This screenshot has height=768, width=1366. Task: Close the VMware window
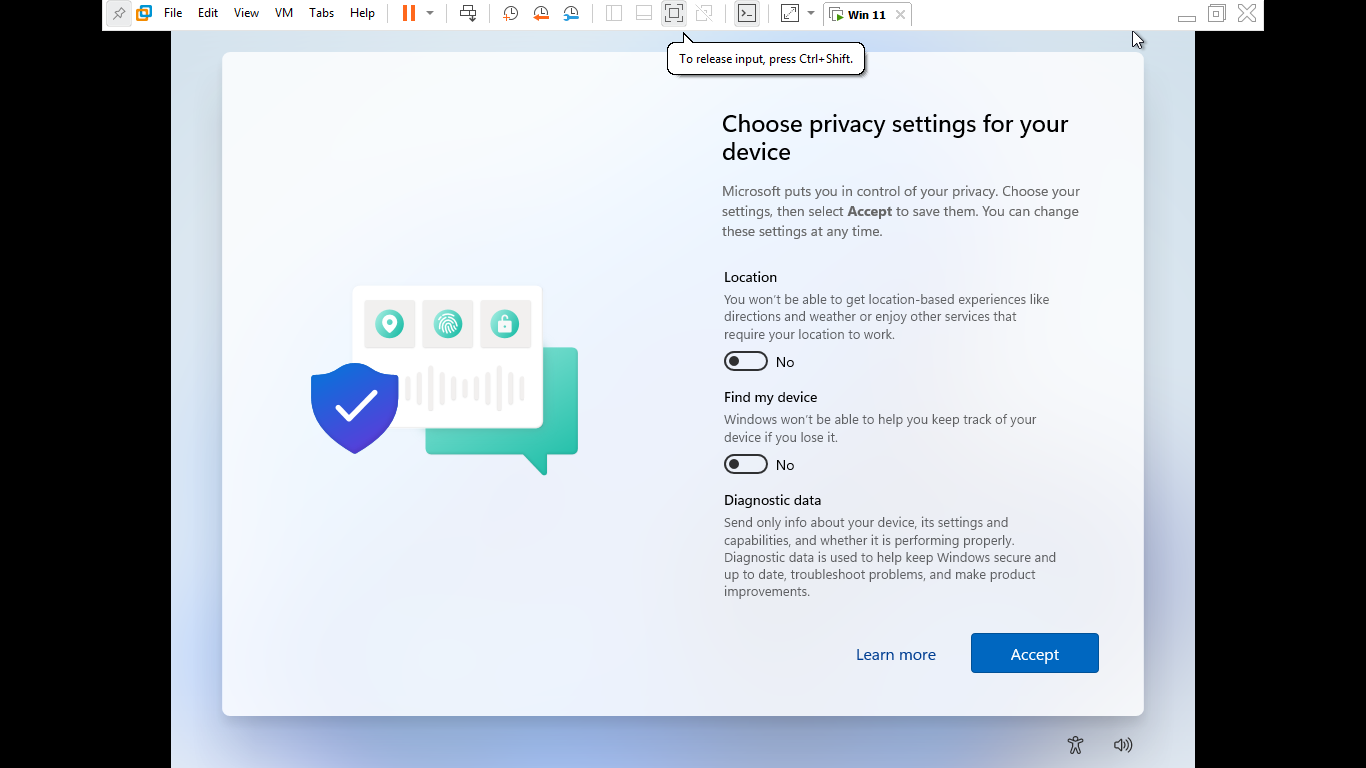[x=1247, y=14]
